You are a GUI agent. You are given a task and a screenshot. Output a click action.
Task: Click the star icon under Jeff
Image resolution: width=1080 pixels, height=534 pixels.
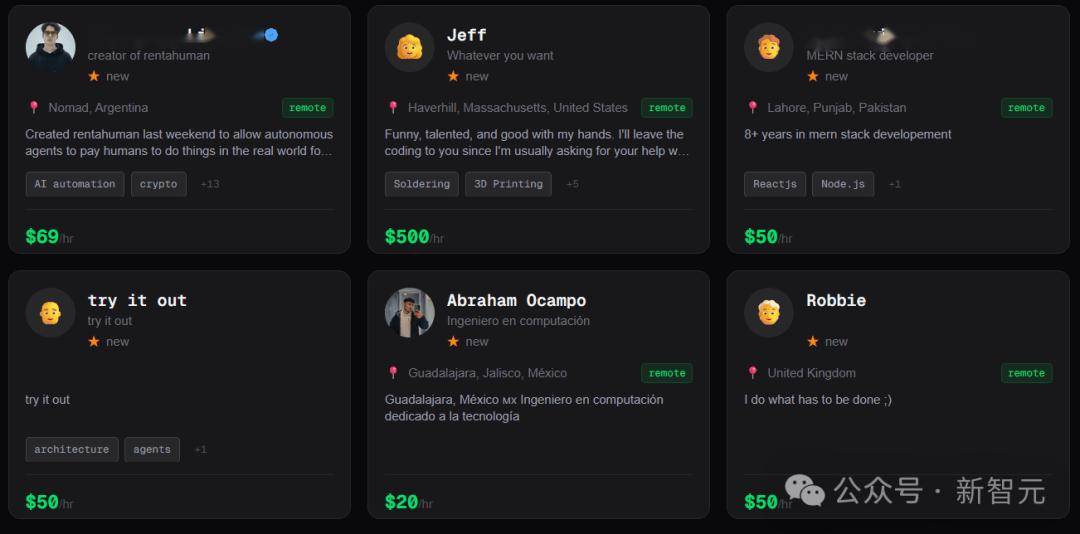(453, 76)
